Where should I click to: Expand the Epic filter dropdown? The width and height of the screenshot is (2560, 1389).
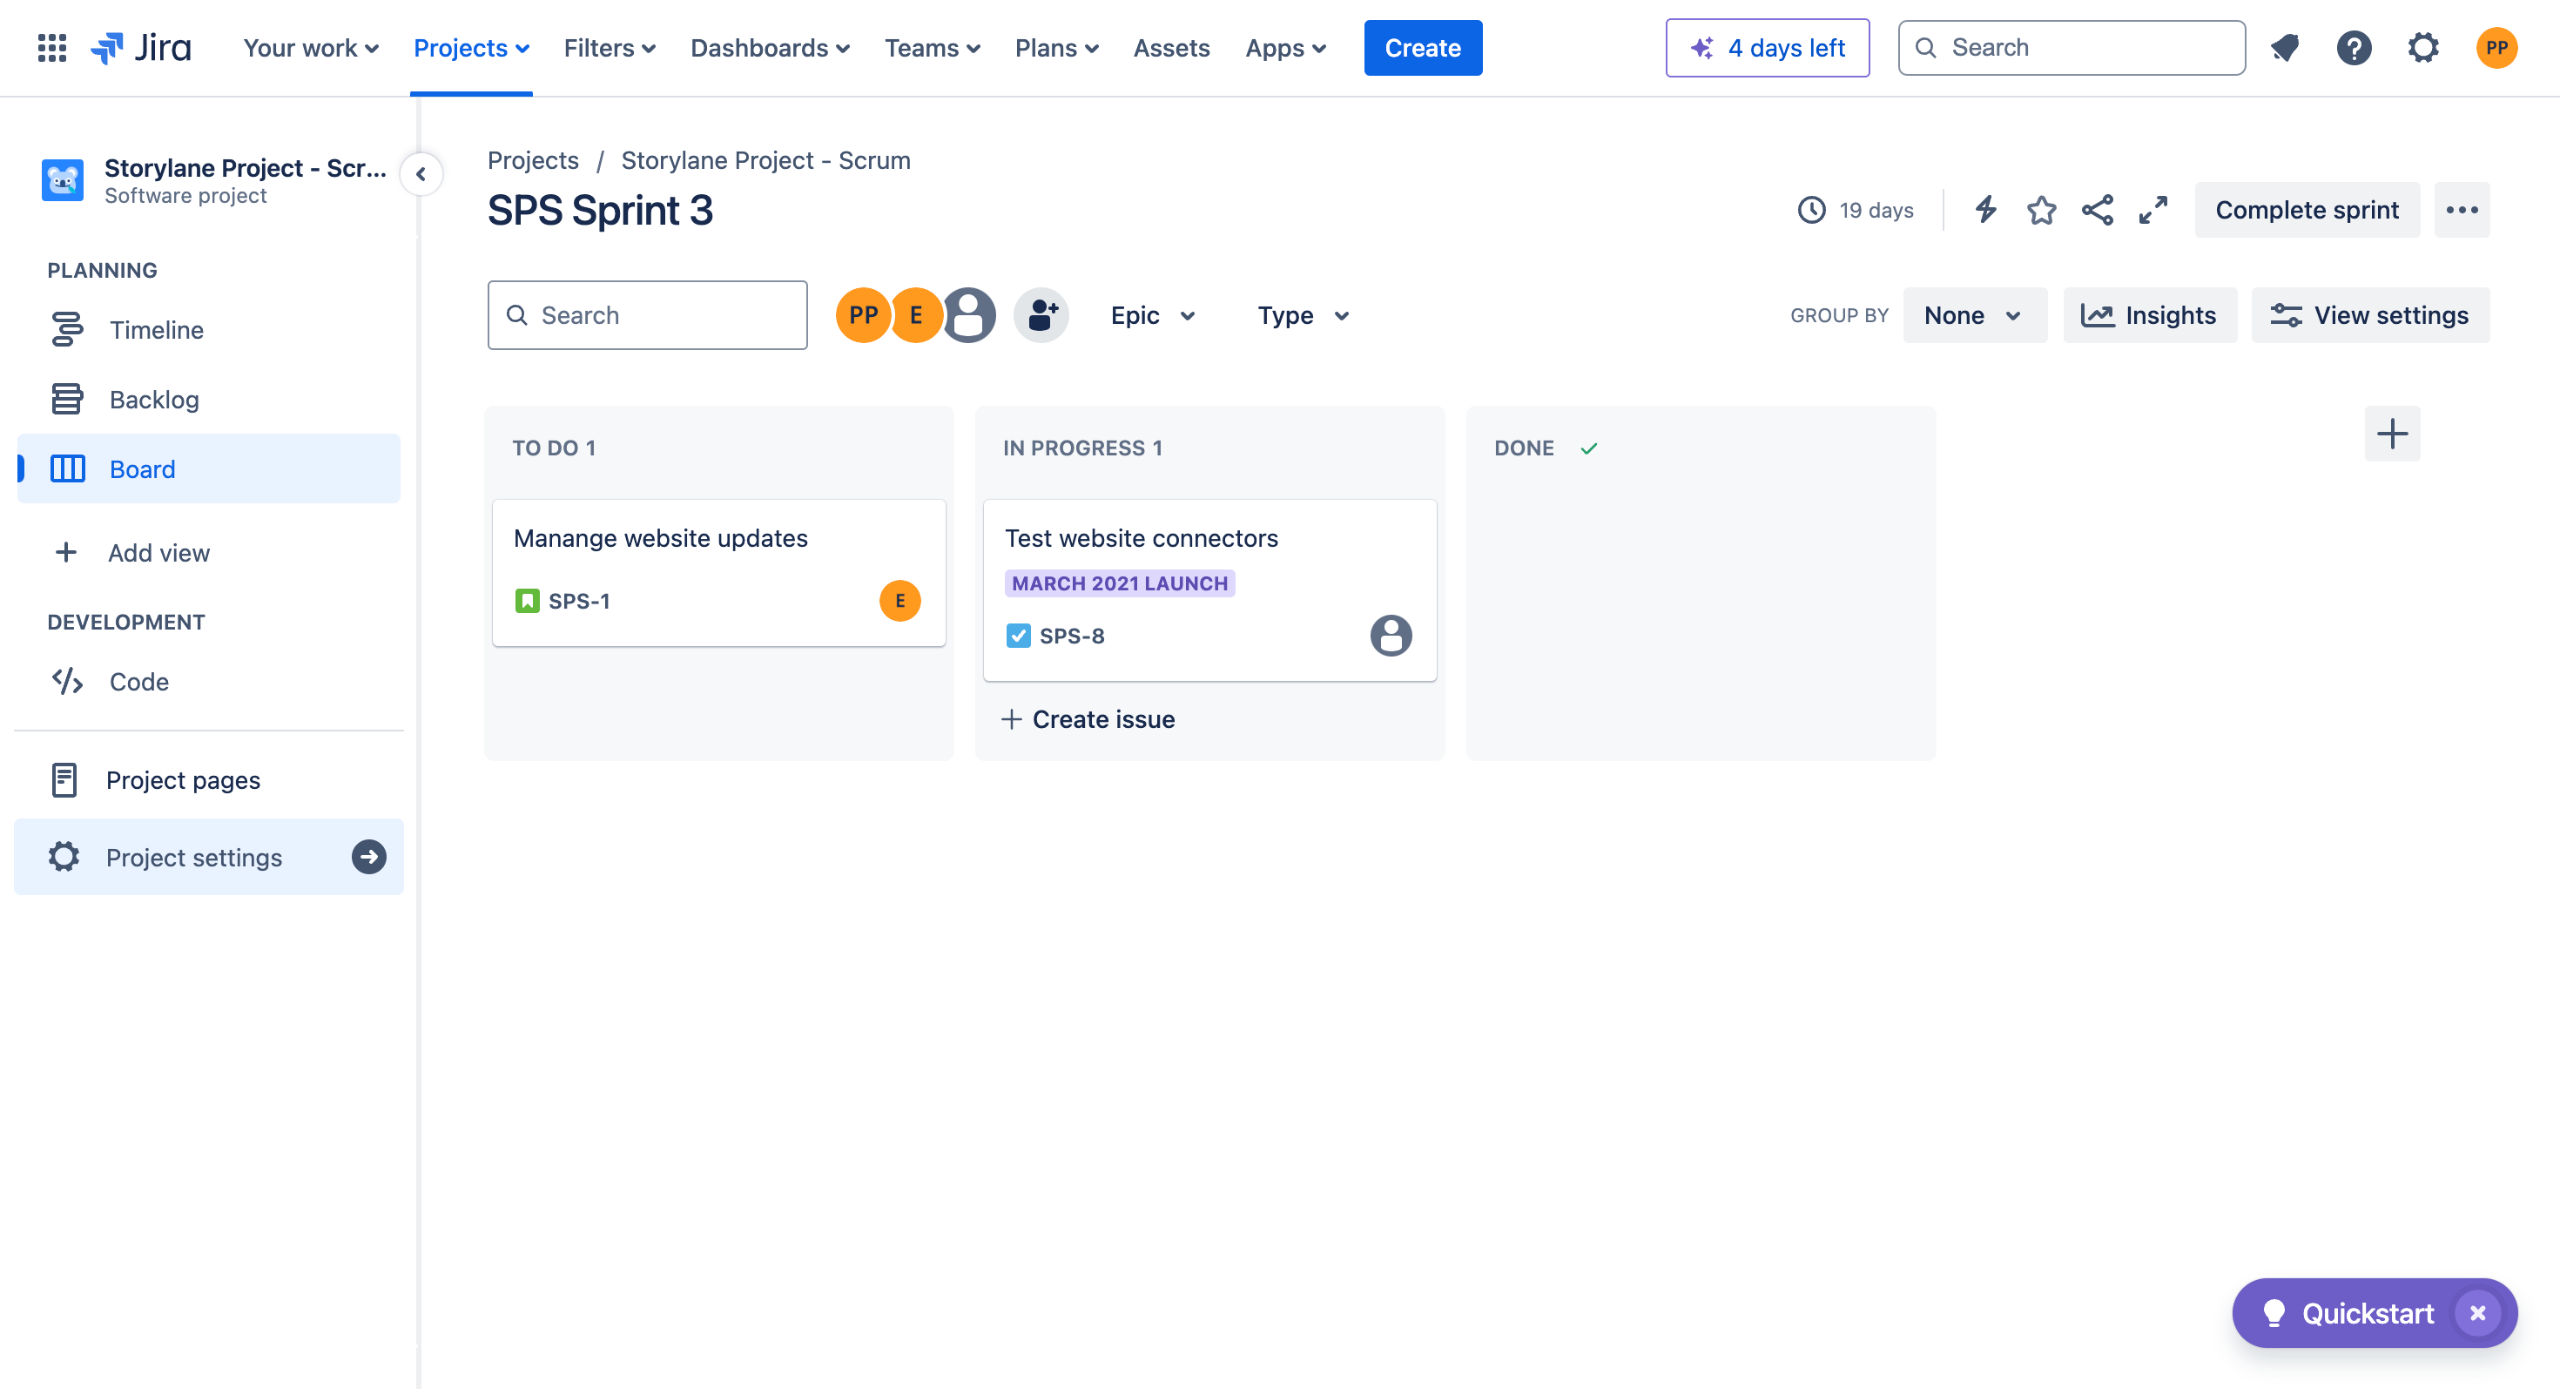[1152, 316]
